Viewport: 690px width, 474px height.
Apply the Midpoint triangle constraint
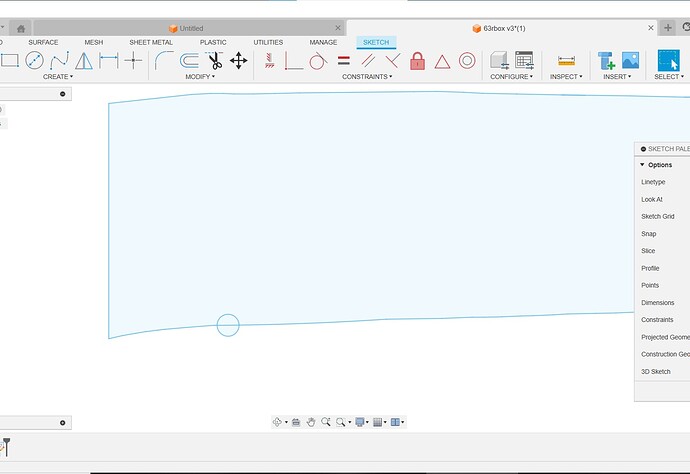pyautogui.click(x=442, y=62)
